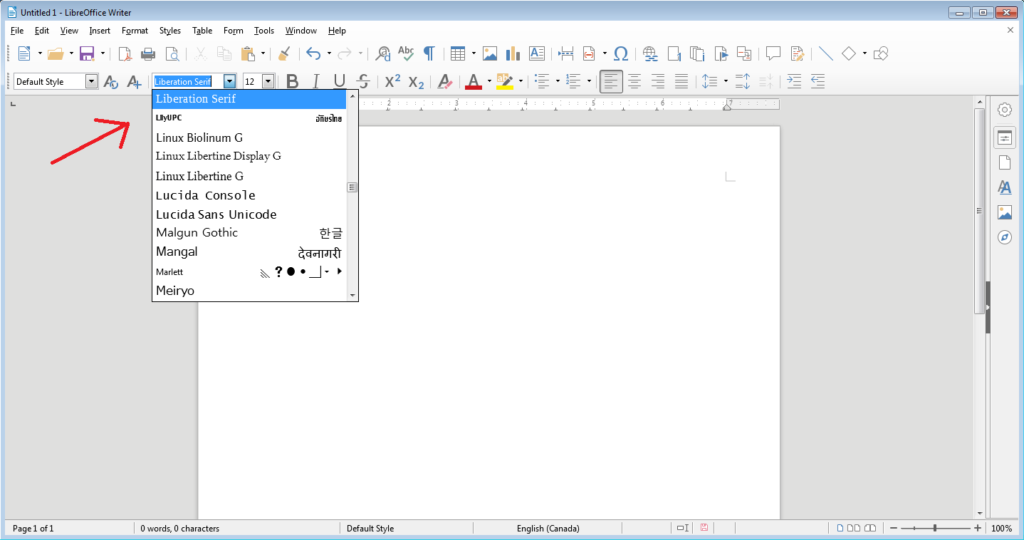Viewport: 1024px width, 540px height.
Task: Toggle Italic formatting
Action: tap(316, 82)
